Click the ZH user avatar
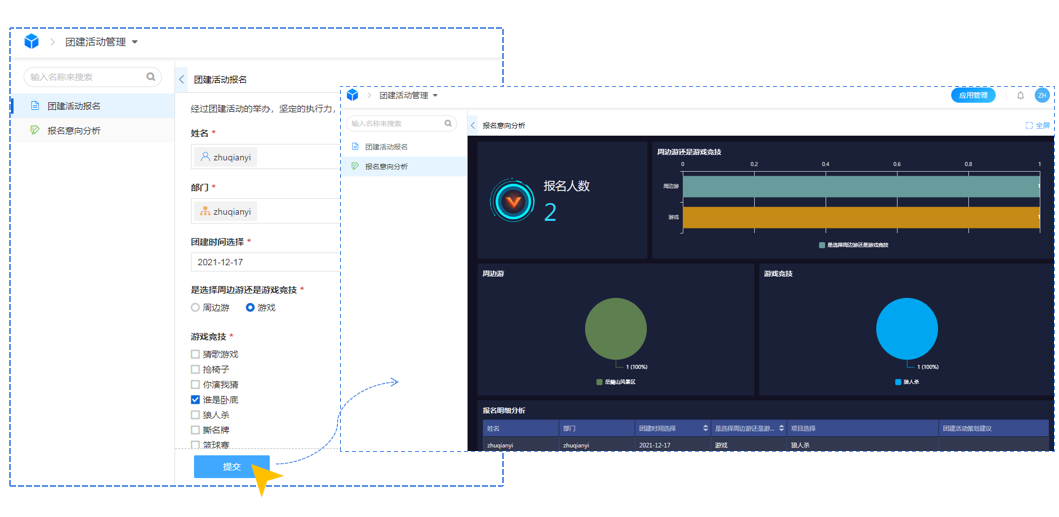Viewport: 1059px width, 517px height. (1042, 96)
